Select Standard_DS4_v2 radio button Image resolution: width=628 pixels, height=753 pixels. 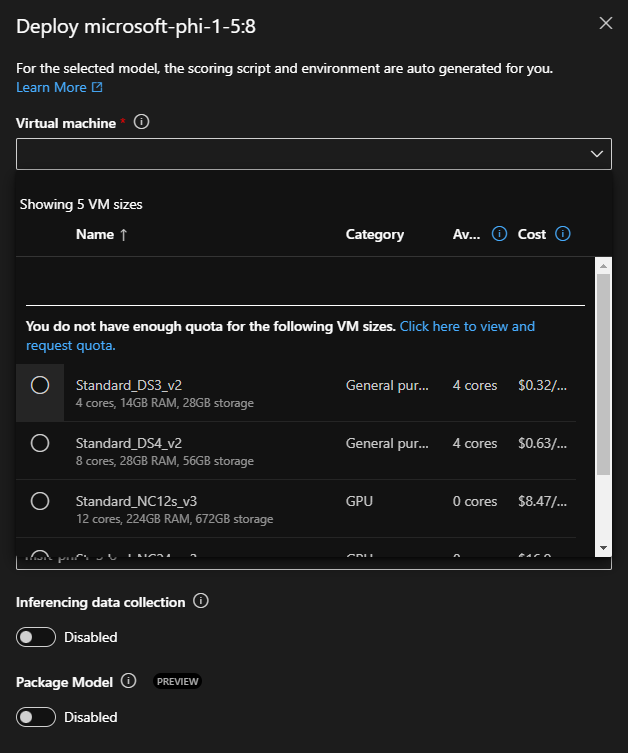(x=40, y=443)
